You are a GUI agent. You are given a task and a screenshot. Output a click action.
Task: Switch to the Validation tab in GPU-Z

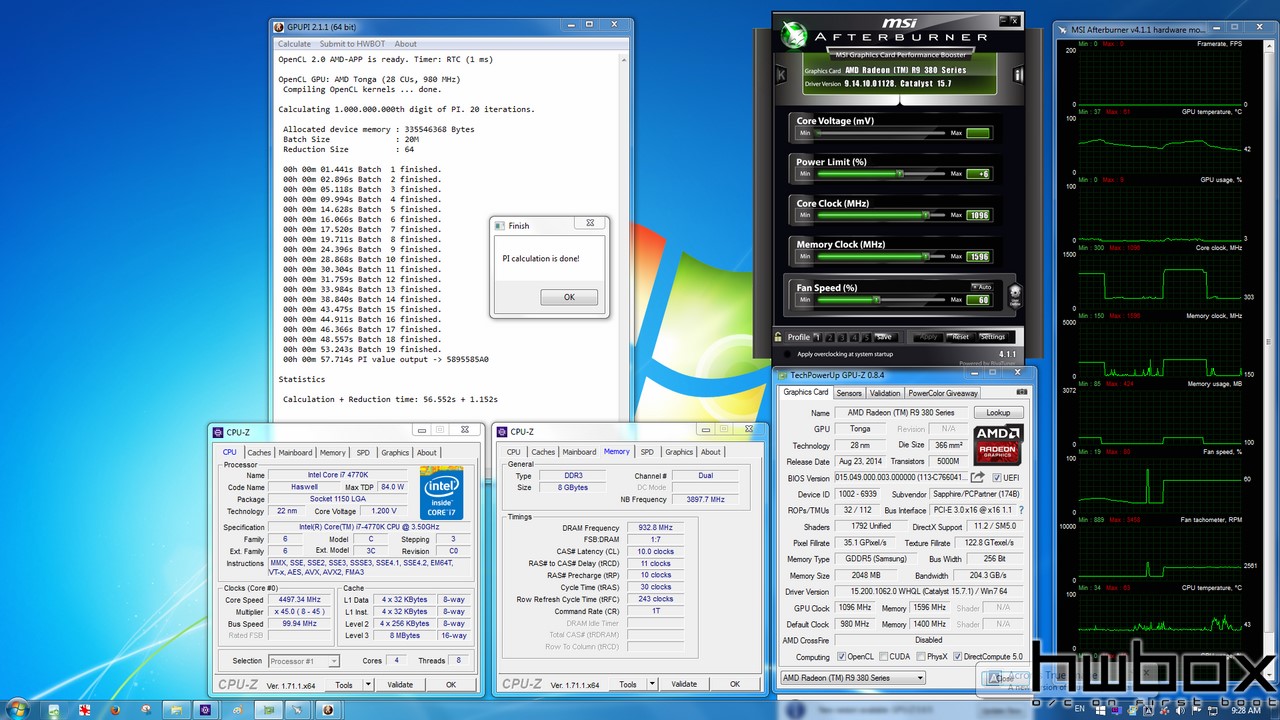click(885, 393)
